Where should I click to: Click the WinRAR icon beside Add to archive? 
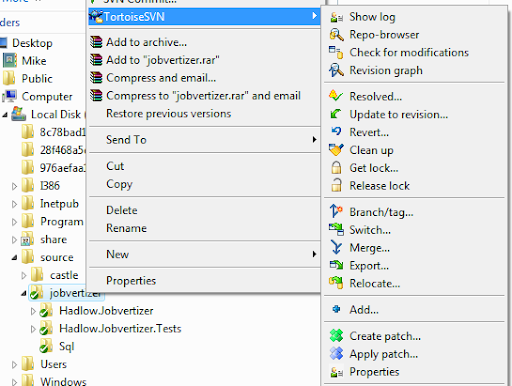click(96, 42)
